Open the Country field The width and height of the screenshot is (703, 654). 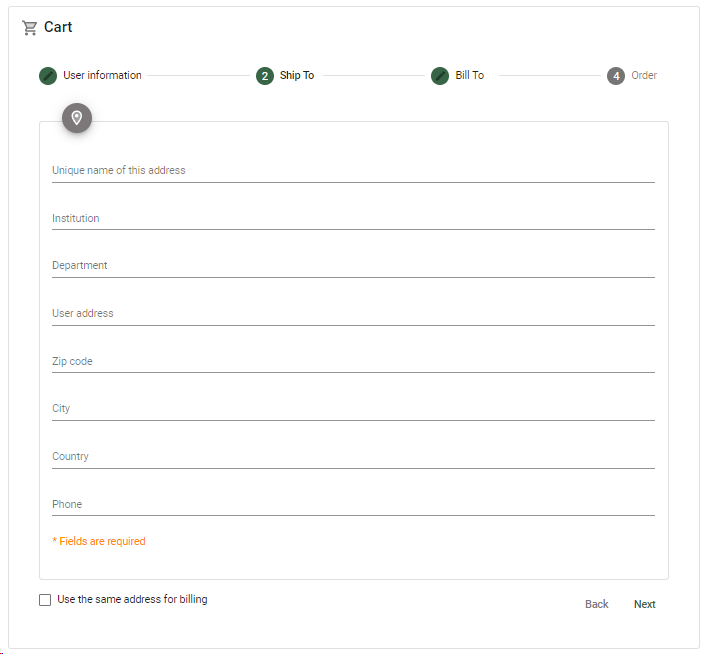click(353, 457)
